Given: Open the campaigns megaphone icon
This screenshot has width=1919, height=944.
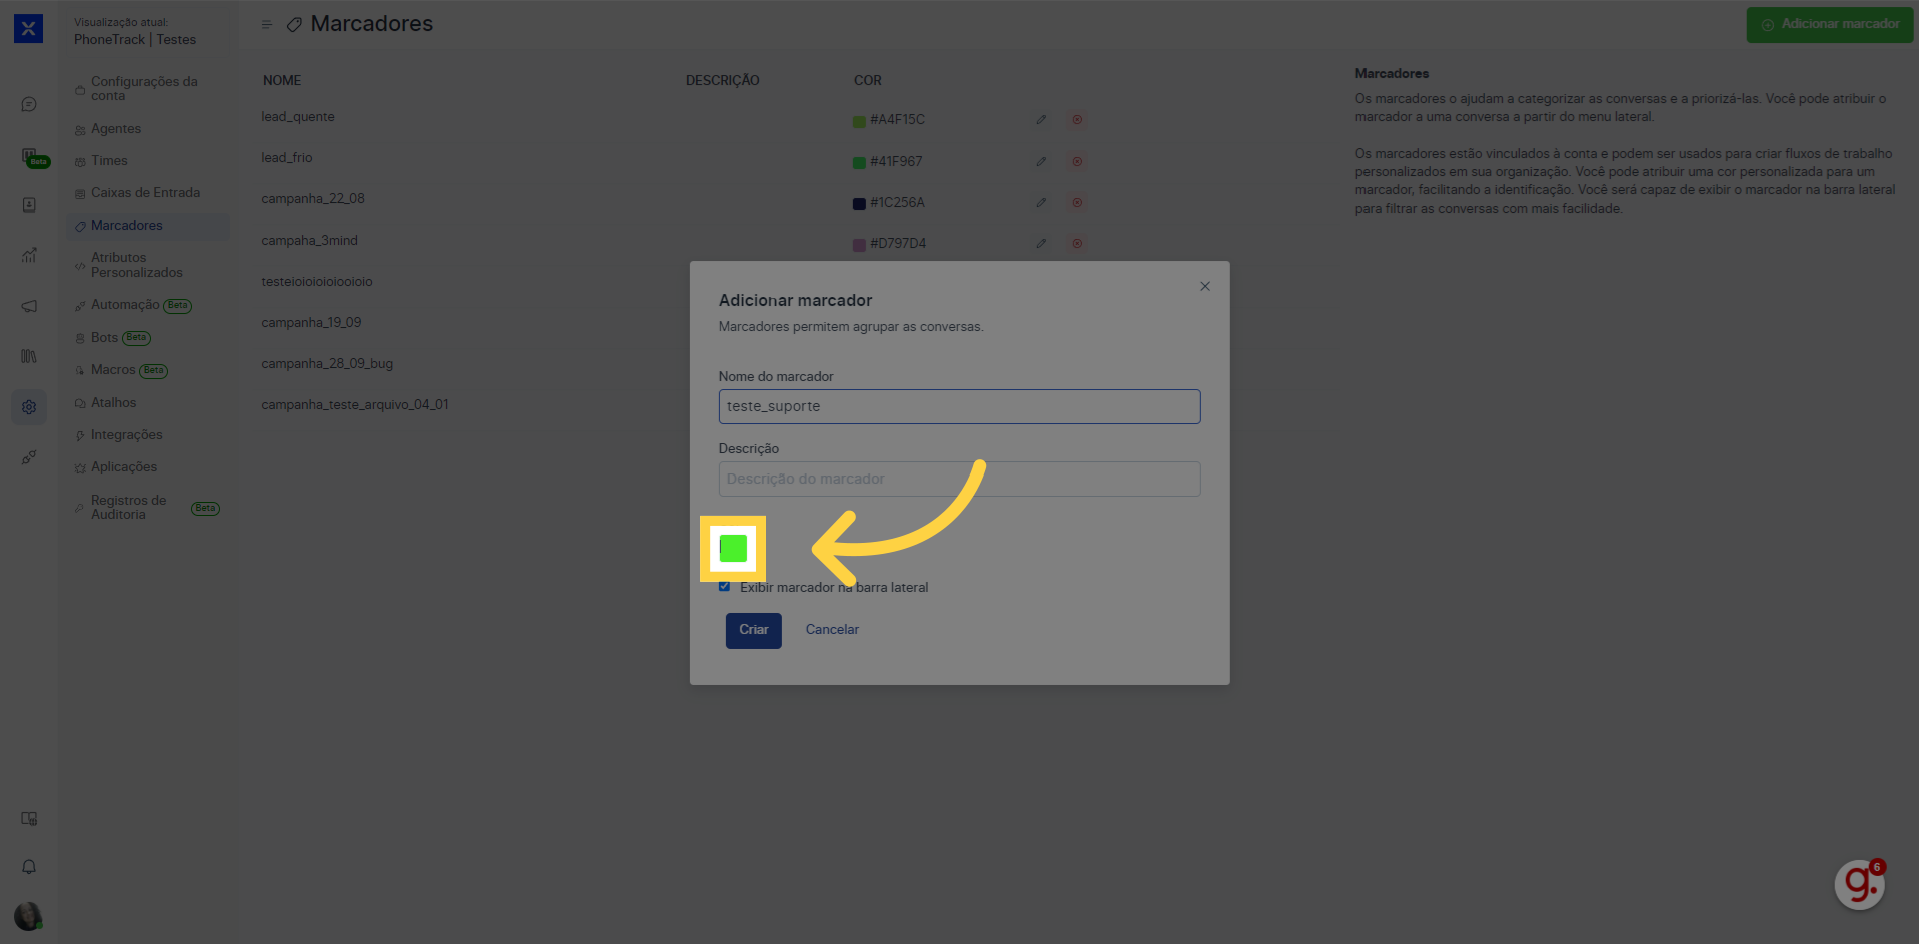Looking at the screenshot, I should pyautogui.click(x=29, y=306).
